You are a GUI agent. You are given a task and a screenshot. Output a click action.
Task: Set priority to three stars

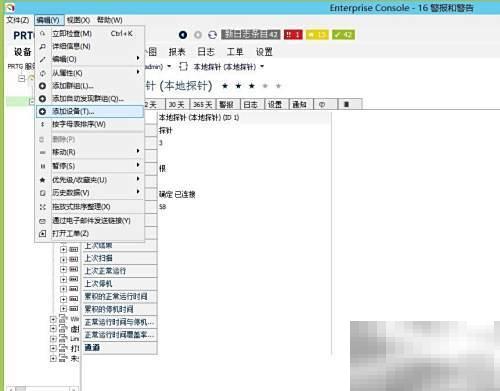(252, 86)
